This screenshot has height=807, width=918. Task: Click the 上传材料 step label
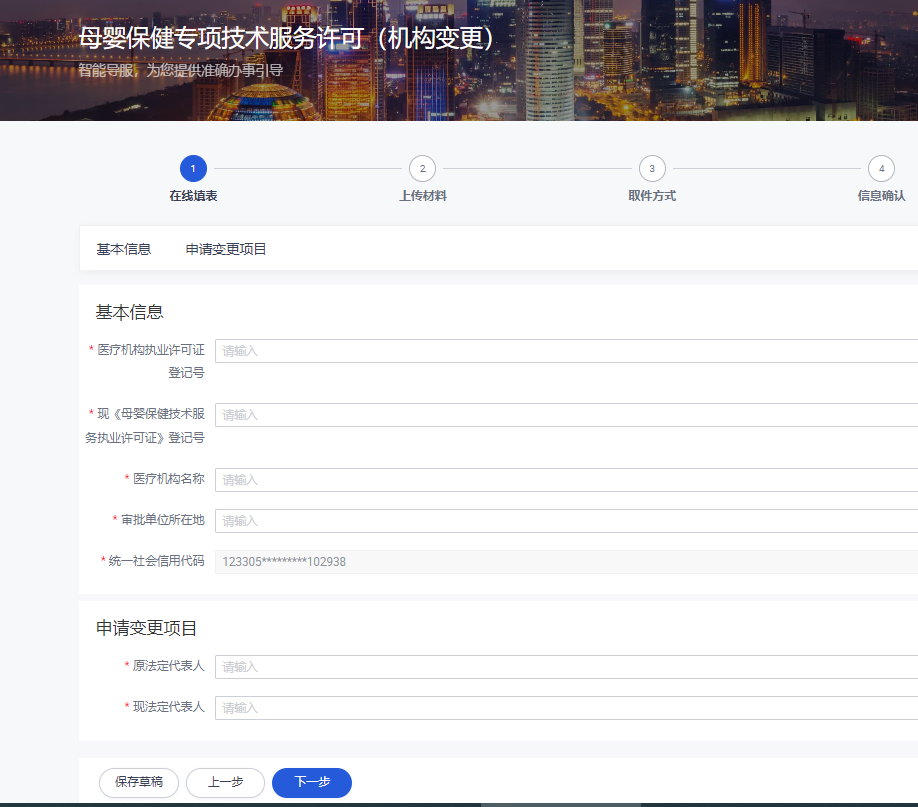(423, 196)
